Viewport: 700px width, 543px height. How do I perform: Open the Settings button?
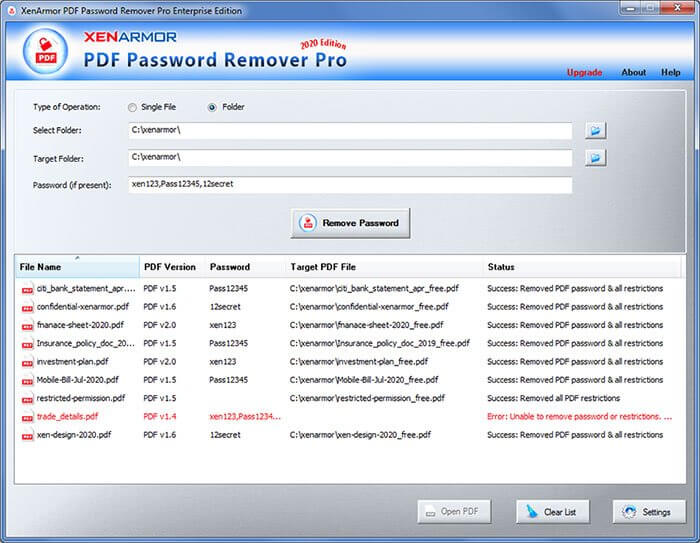tap(649, 512)
